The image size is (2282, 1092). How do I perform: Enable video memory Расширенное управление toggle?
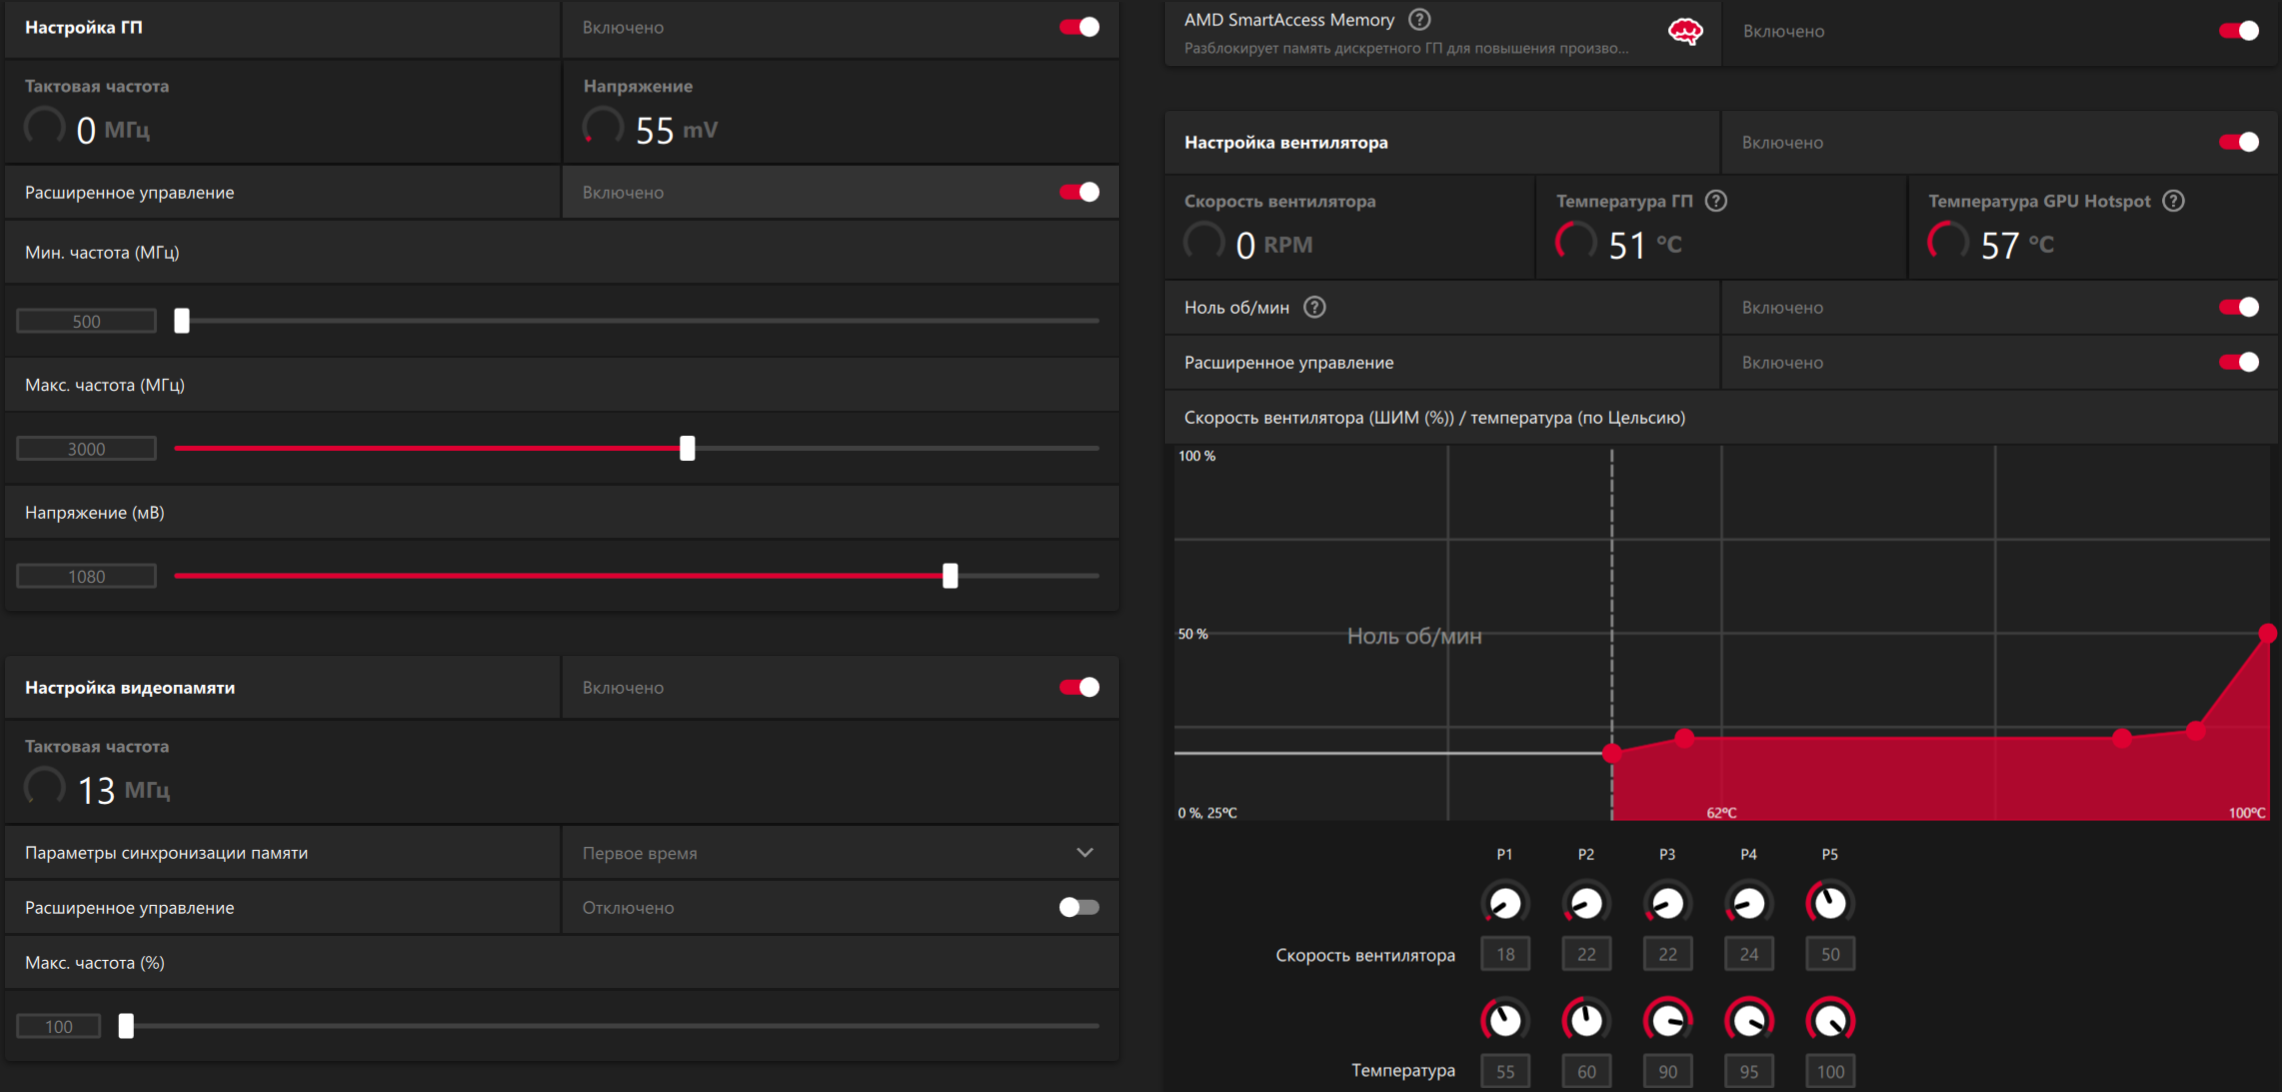pyautogui.click(x=1079, y=907)
